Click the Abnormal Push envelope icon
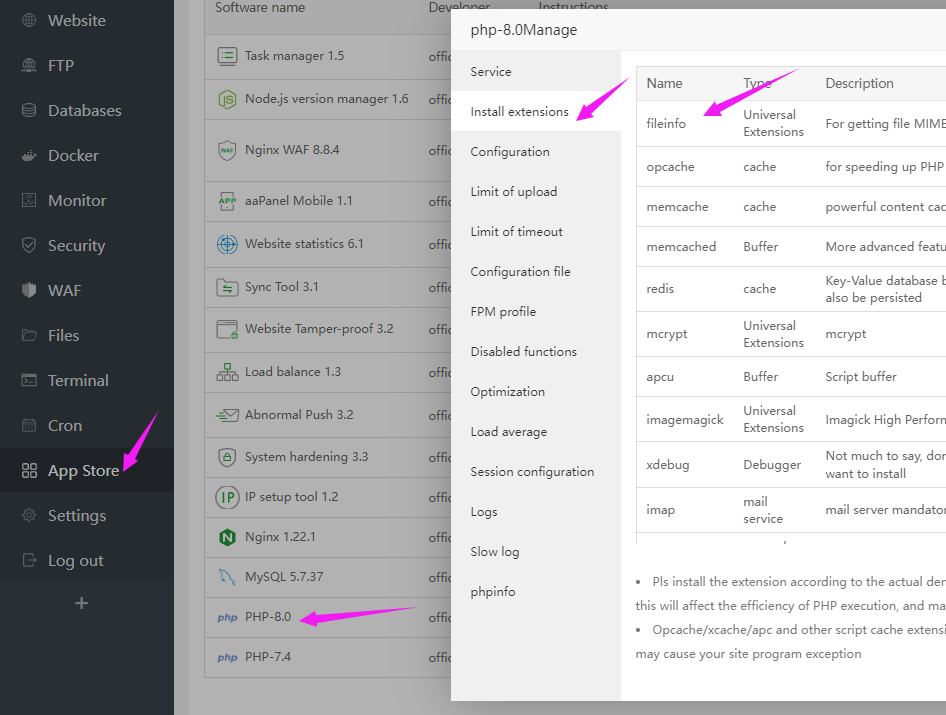Screen dimensions: 946x715 [227, 415]
